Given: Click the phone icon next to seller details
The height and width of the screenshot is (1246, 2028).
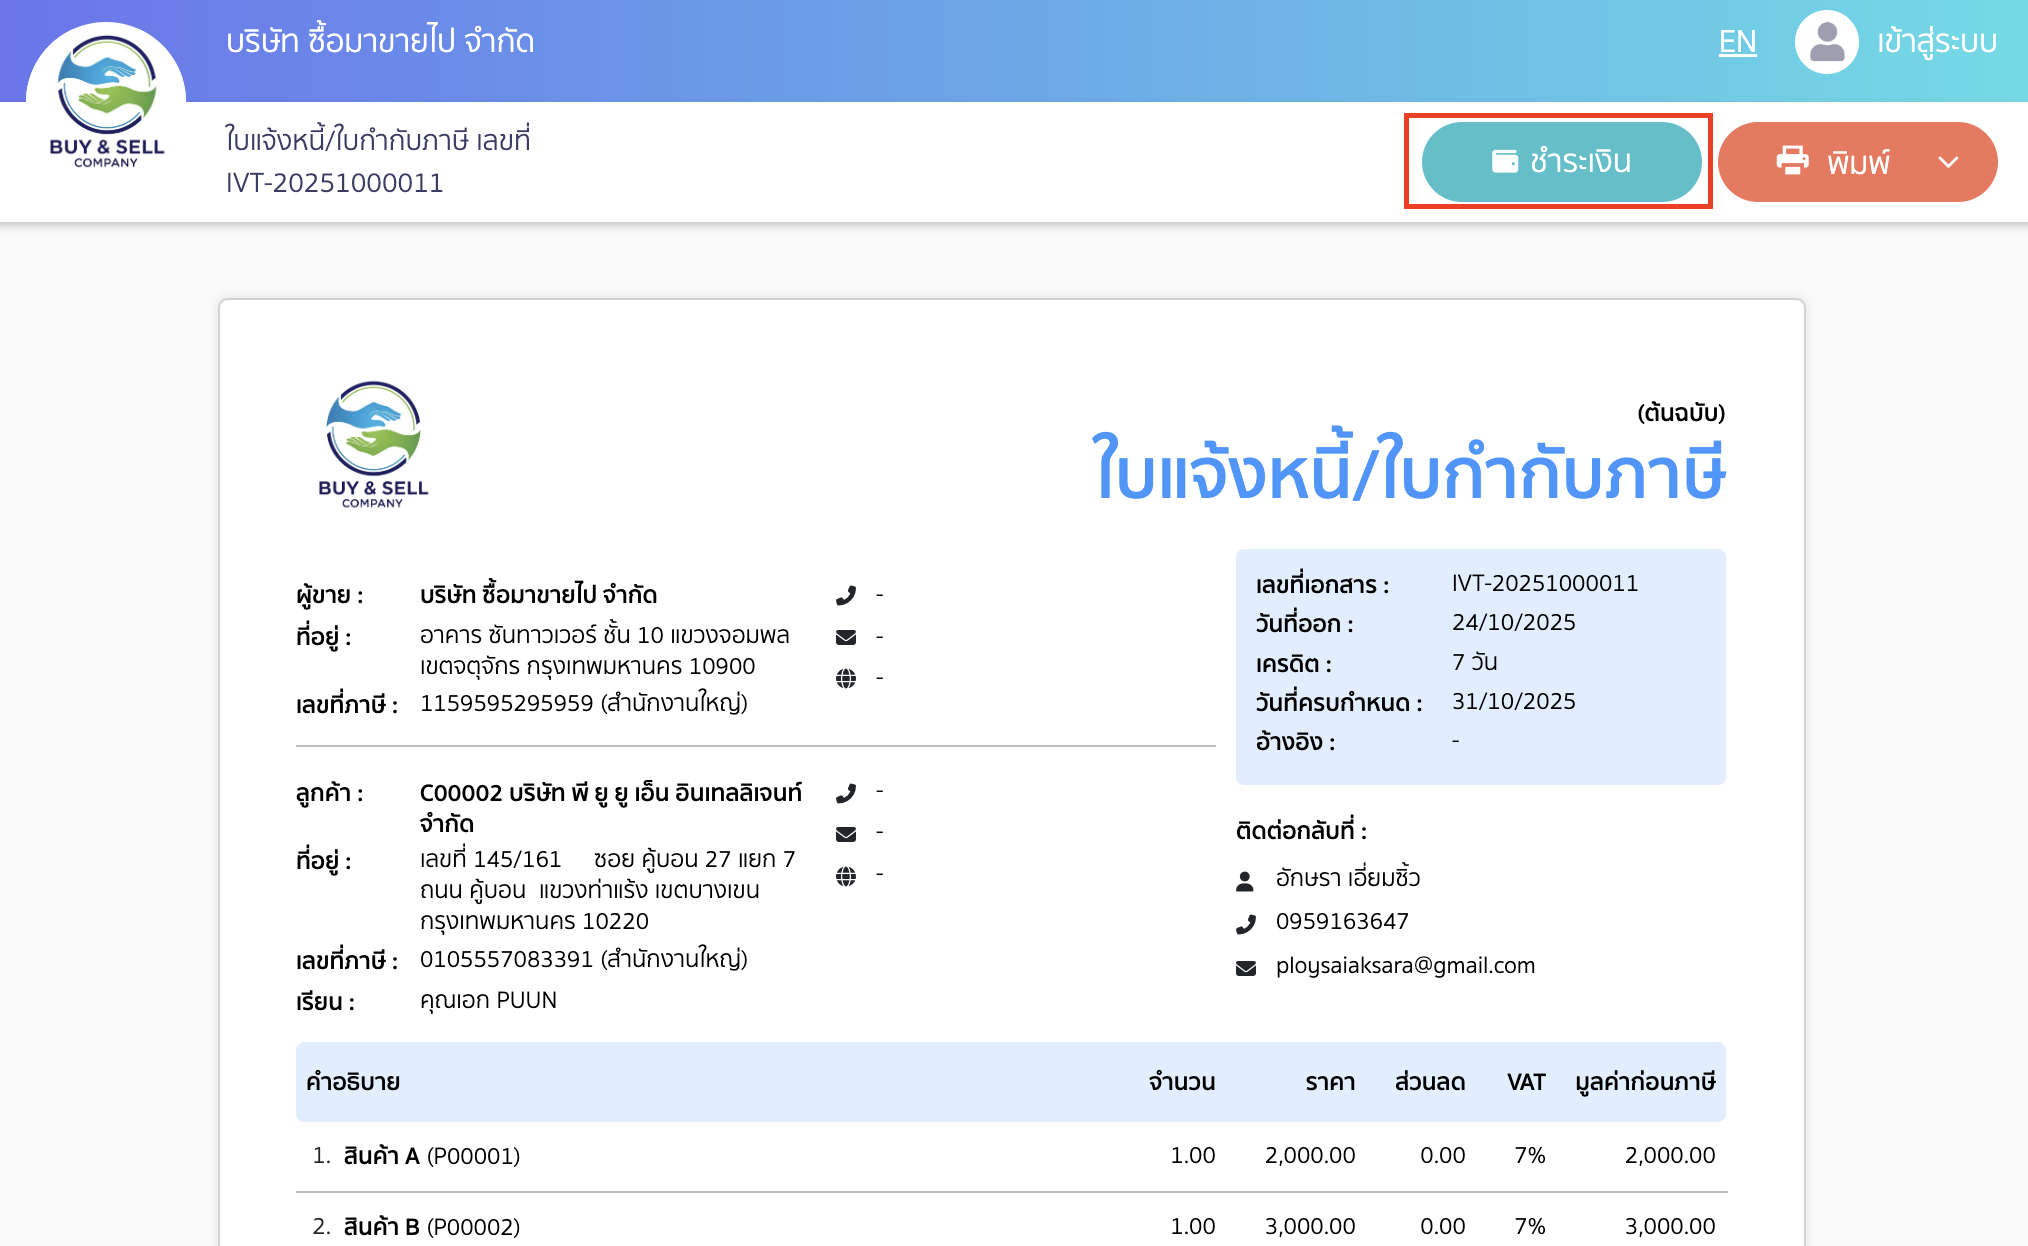Looking at the screenshot, I should point(847,593).
